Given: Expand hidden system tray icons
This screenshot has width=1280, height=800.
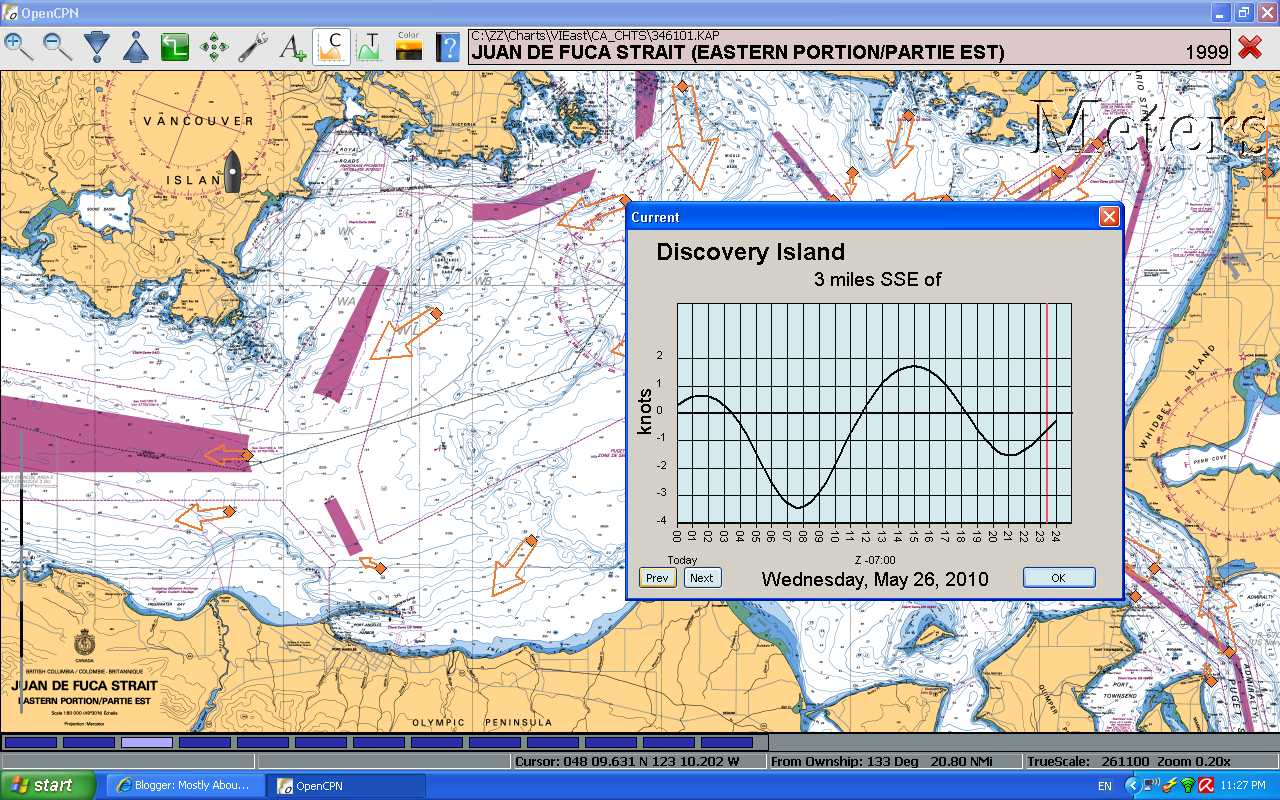Looking at the screenshot, I should pos(1132,785).
